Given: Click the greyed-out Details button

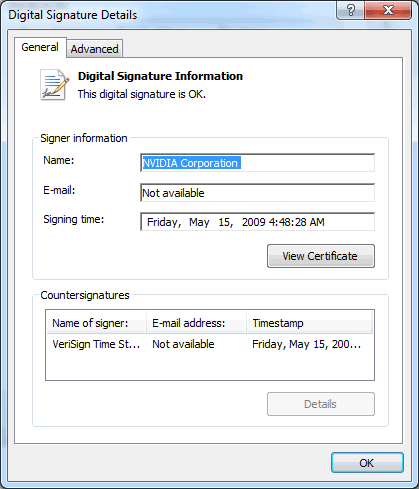Looking at the screenshot, I should [x=321, y=404].
